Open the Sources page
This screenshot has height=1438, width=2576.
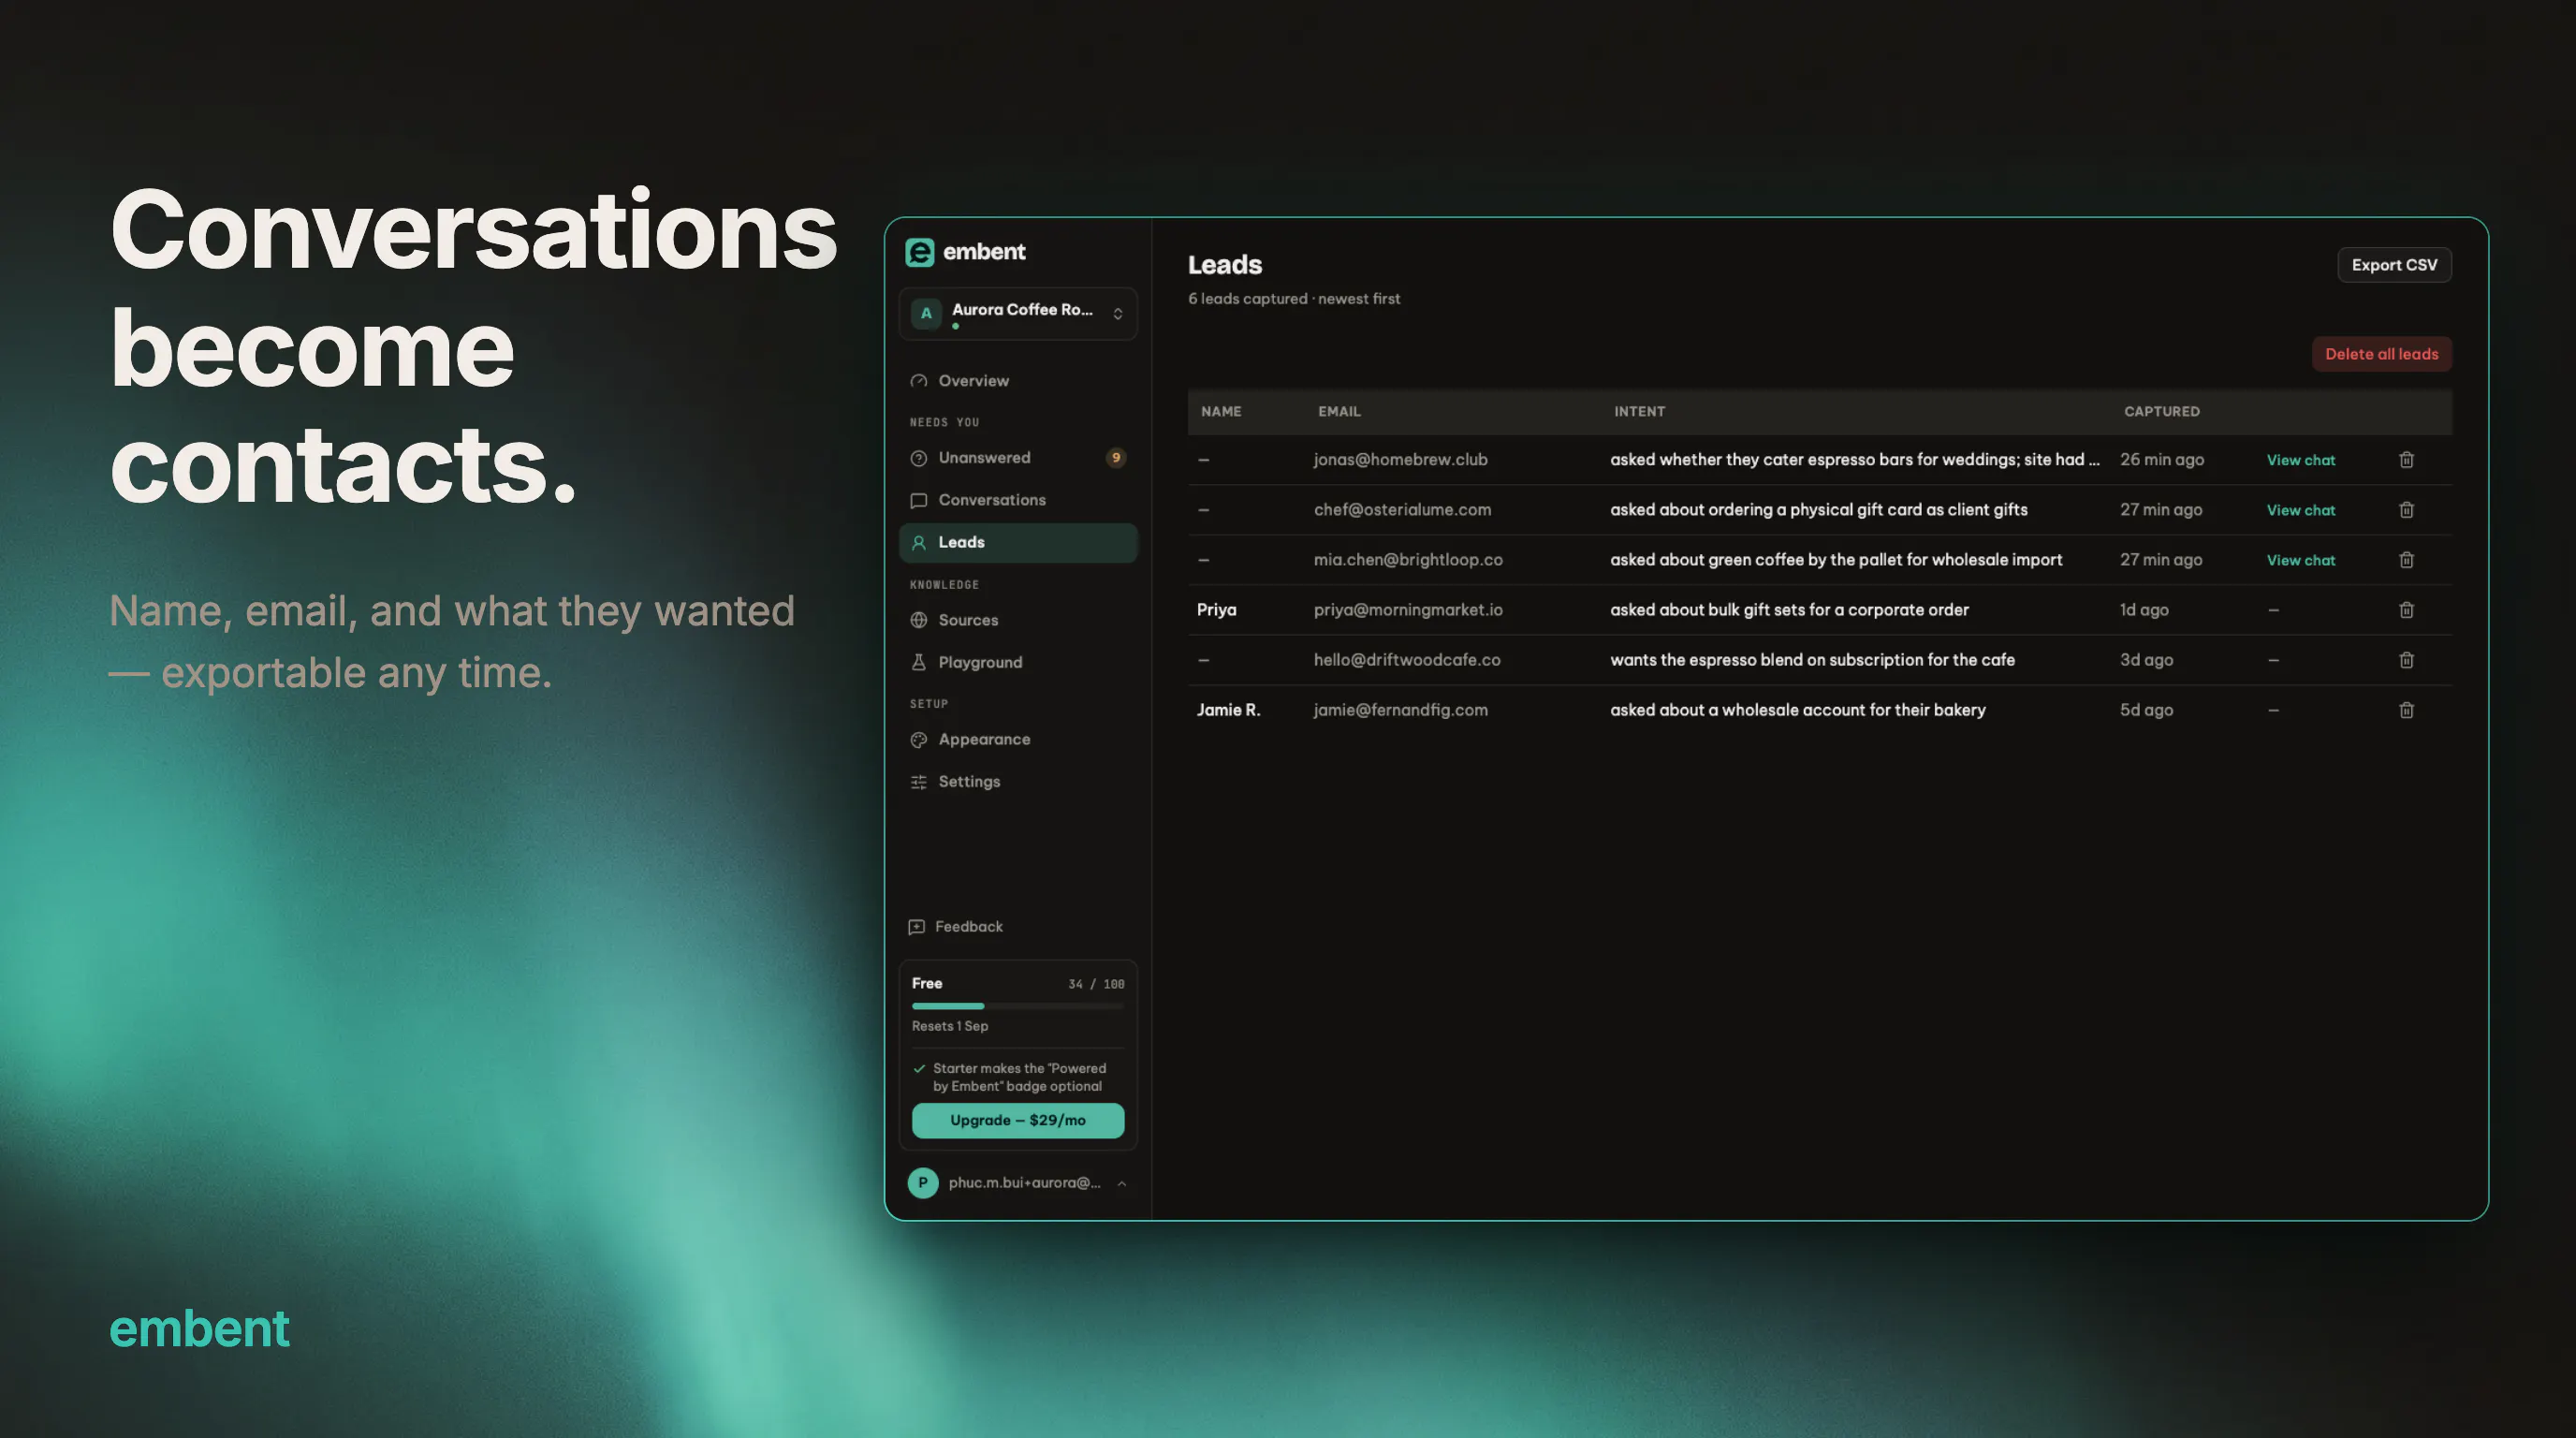(1018, 620)
